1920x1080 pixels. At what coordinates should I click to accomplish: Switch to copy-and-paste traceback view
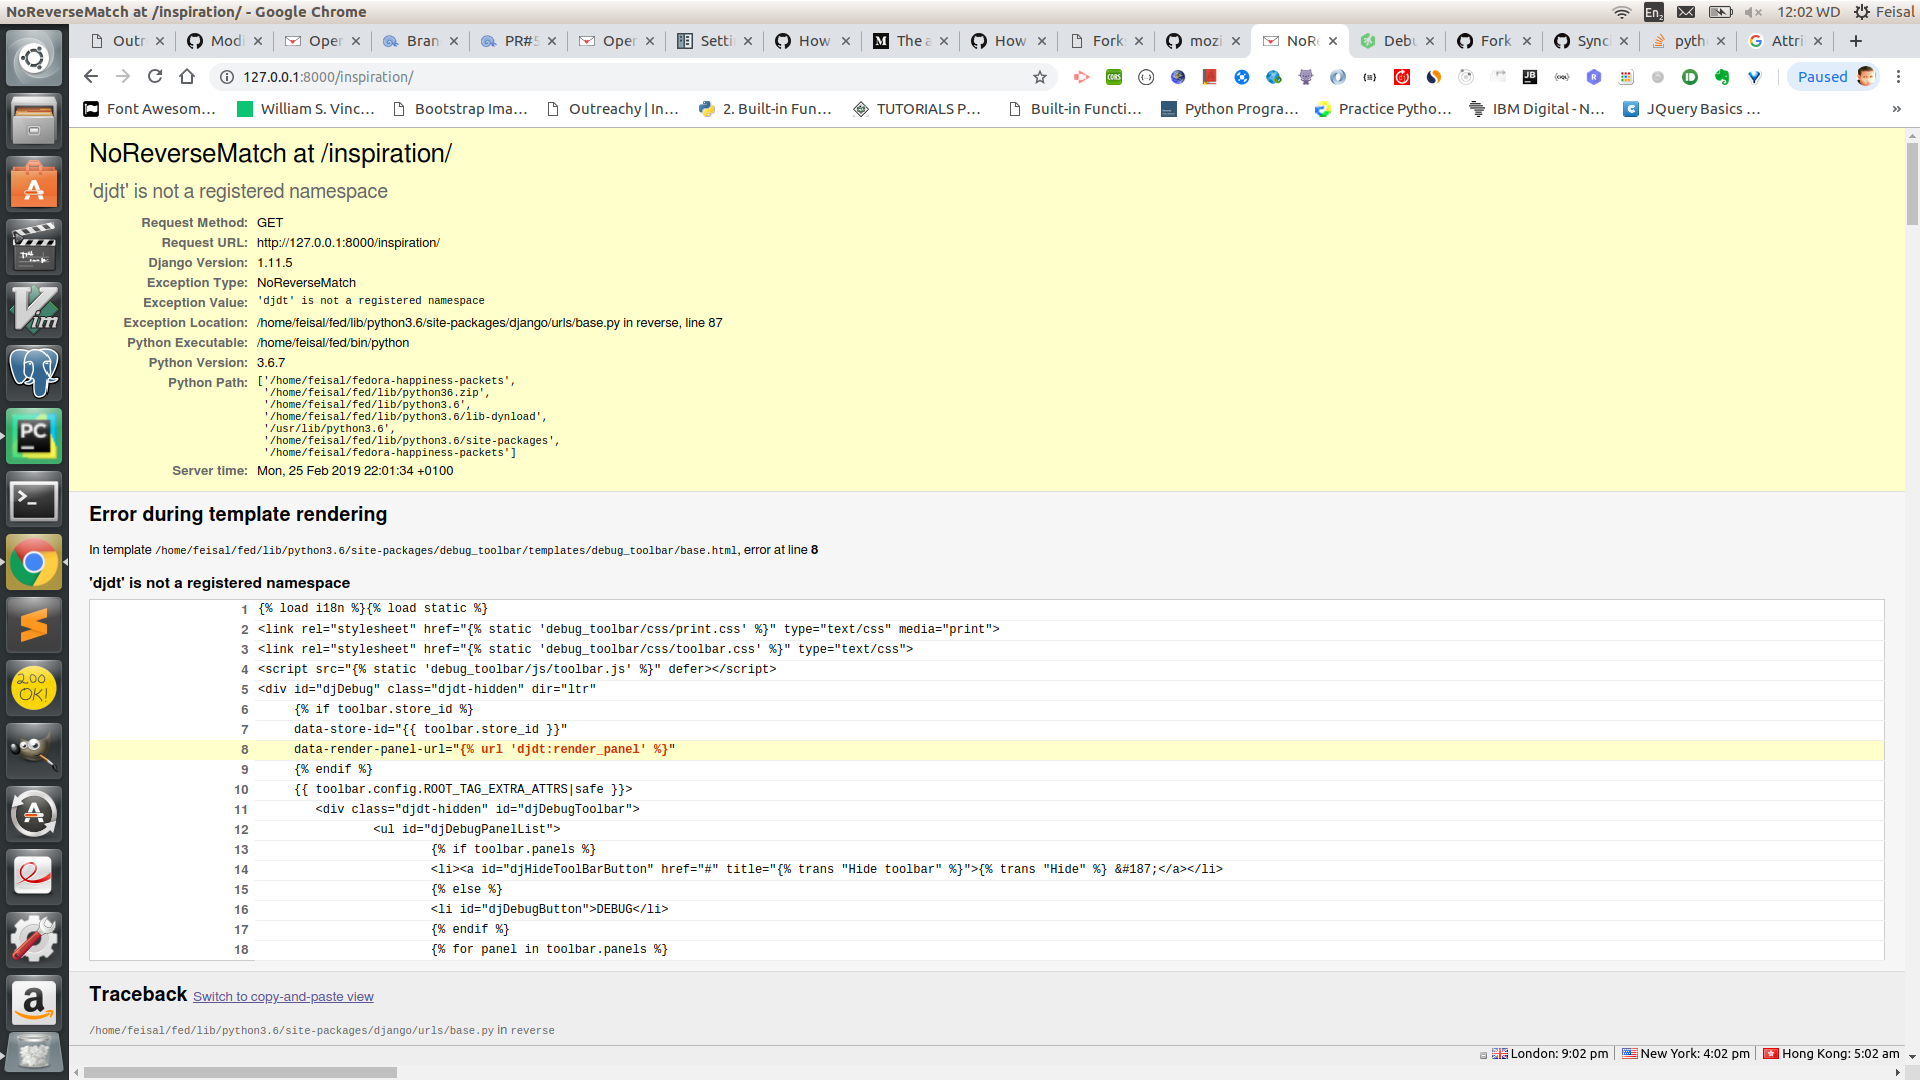283,997
